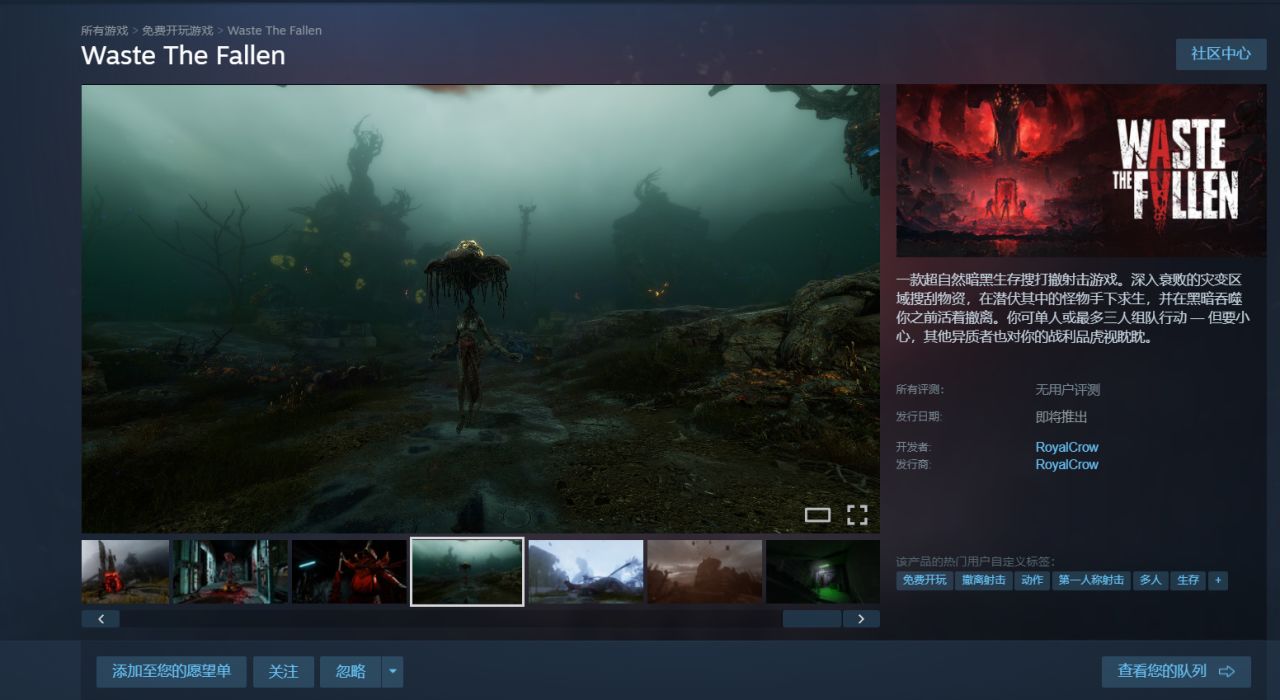Select the blue misty wreckage thumbnail
The width and height of the screenshot is (1280, 700).
pyautogui.click(x=586, y=572)
